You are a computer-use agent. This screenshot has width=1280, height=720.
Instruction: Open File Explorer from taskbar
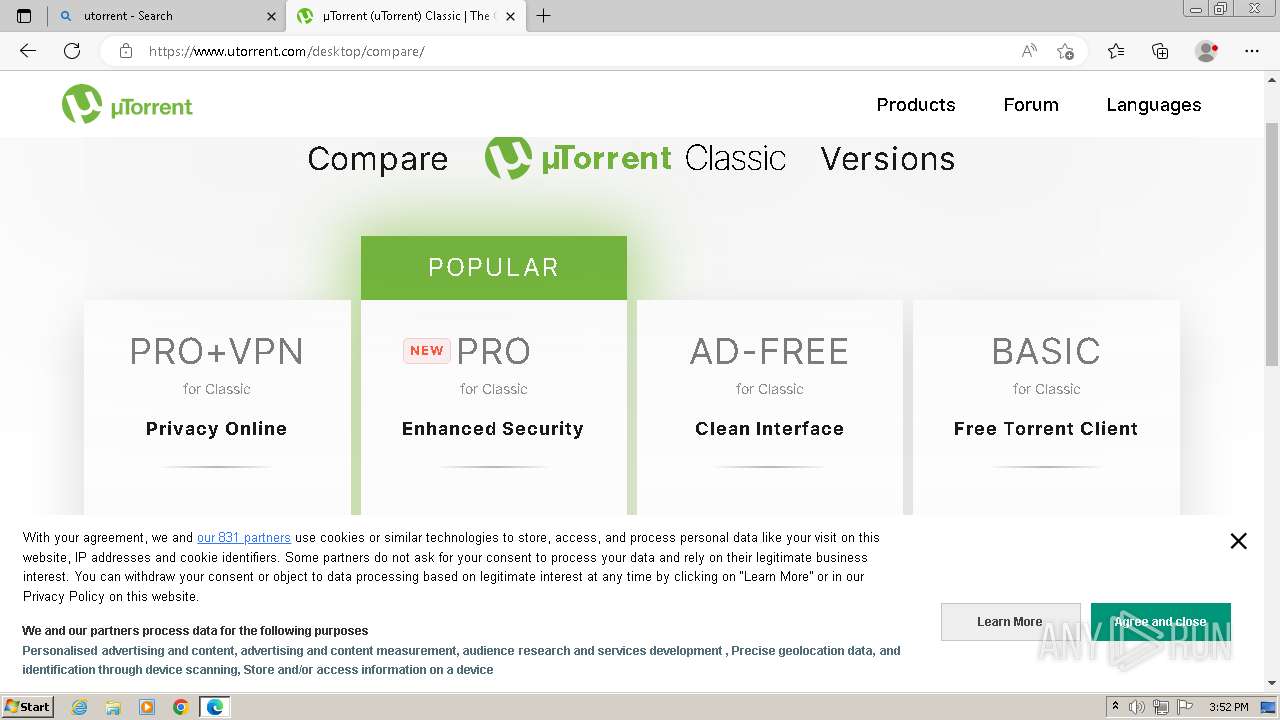tap(113, 707)
